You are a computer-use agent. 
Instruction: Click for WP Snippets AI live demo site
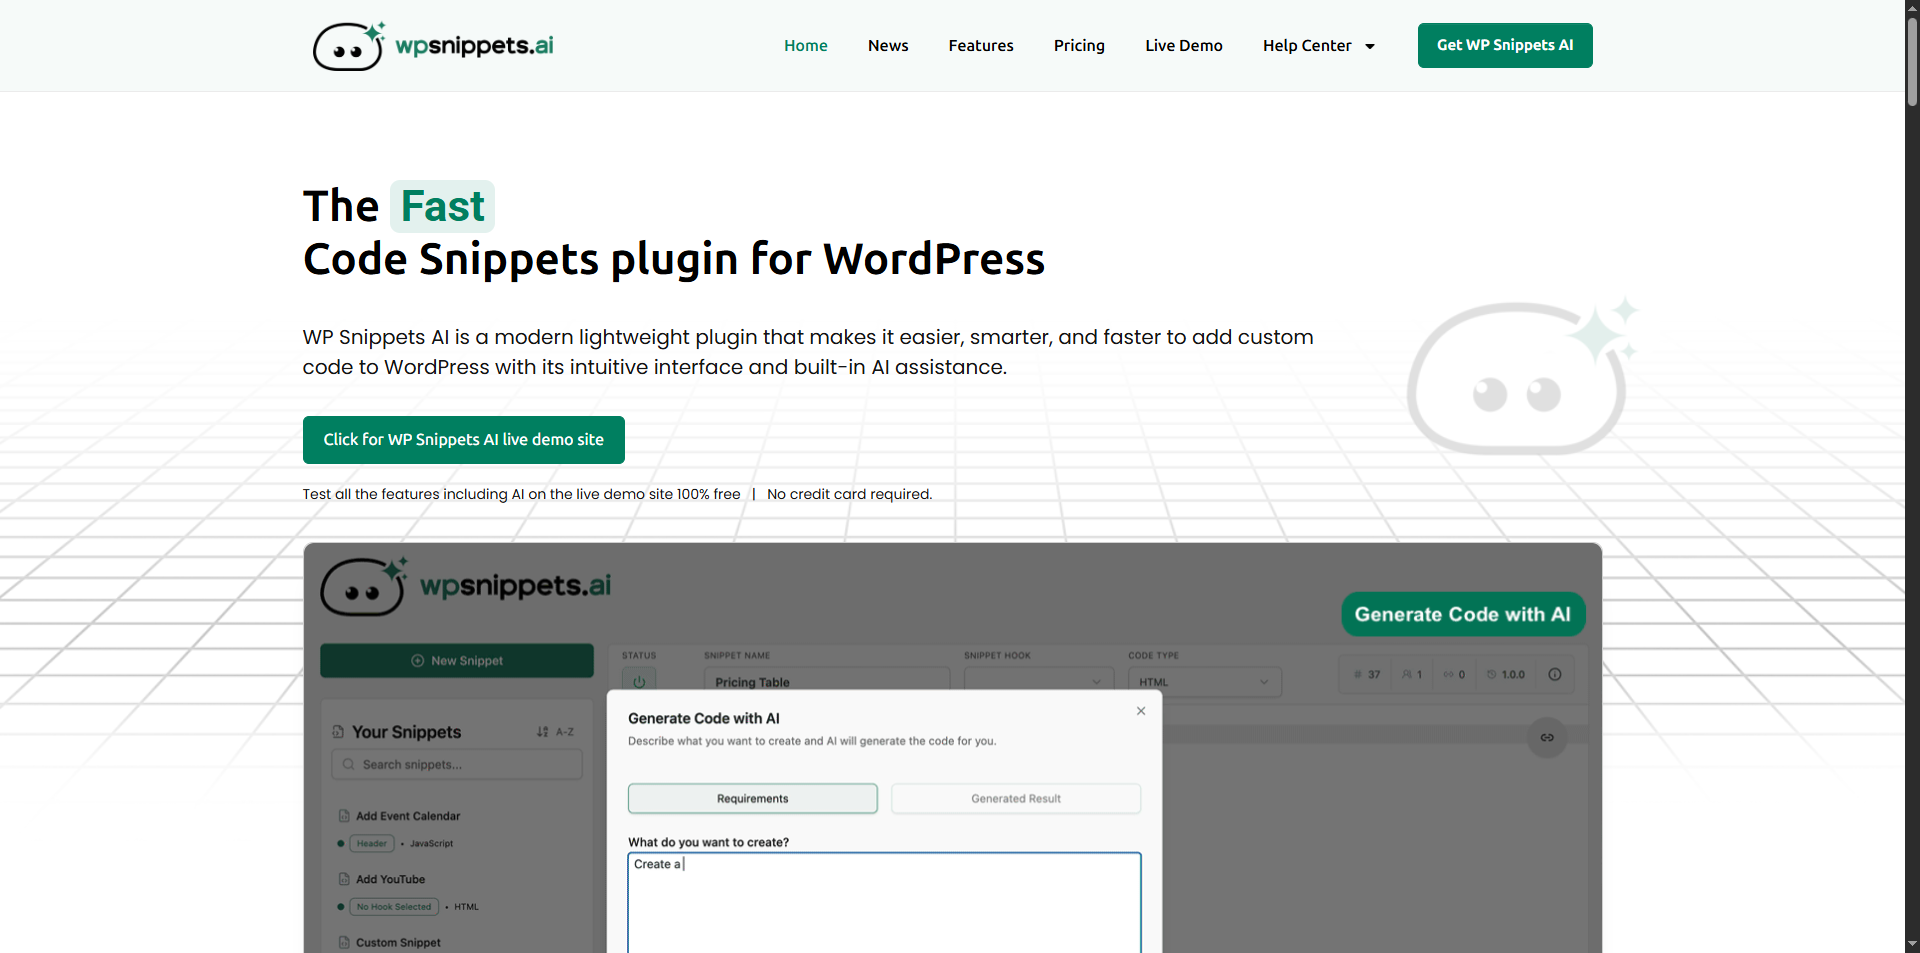click(464, 440)
